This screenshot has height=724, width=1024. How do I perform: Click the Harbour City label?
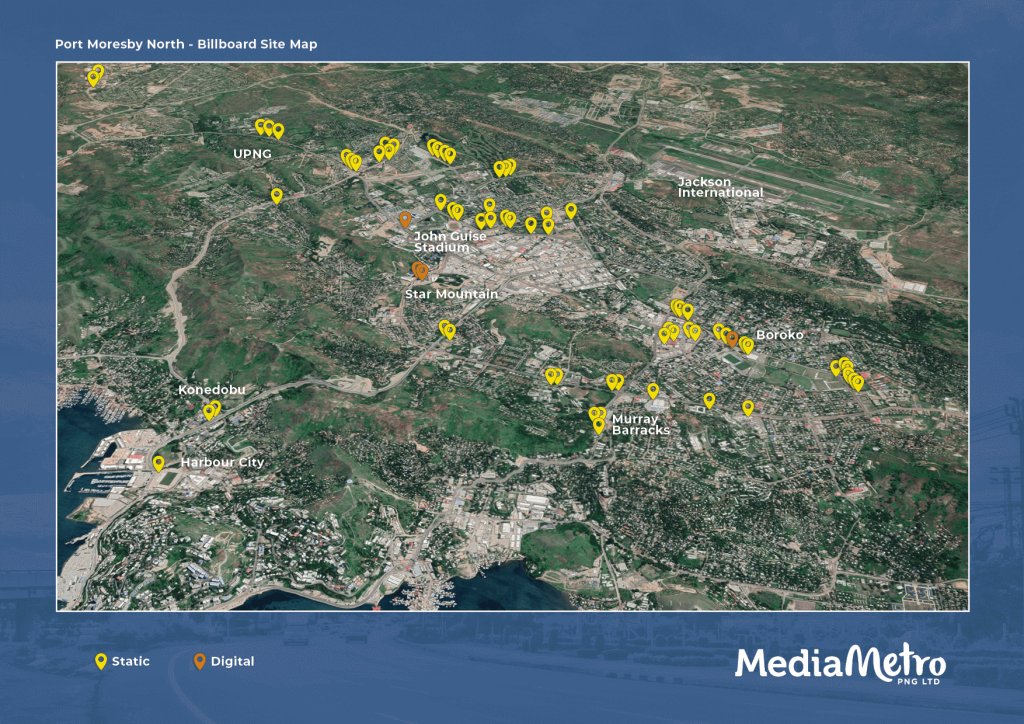pyautogui.click(x=222, y=463)
